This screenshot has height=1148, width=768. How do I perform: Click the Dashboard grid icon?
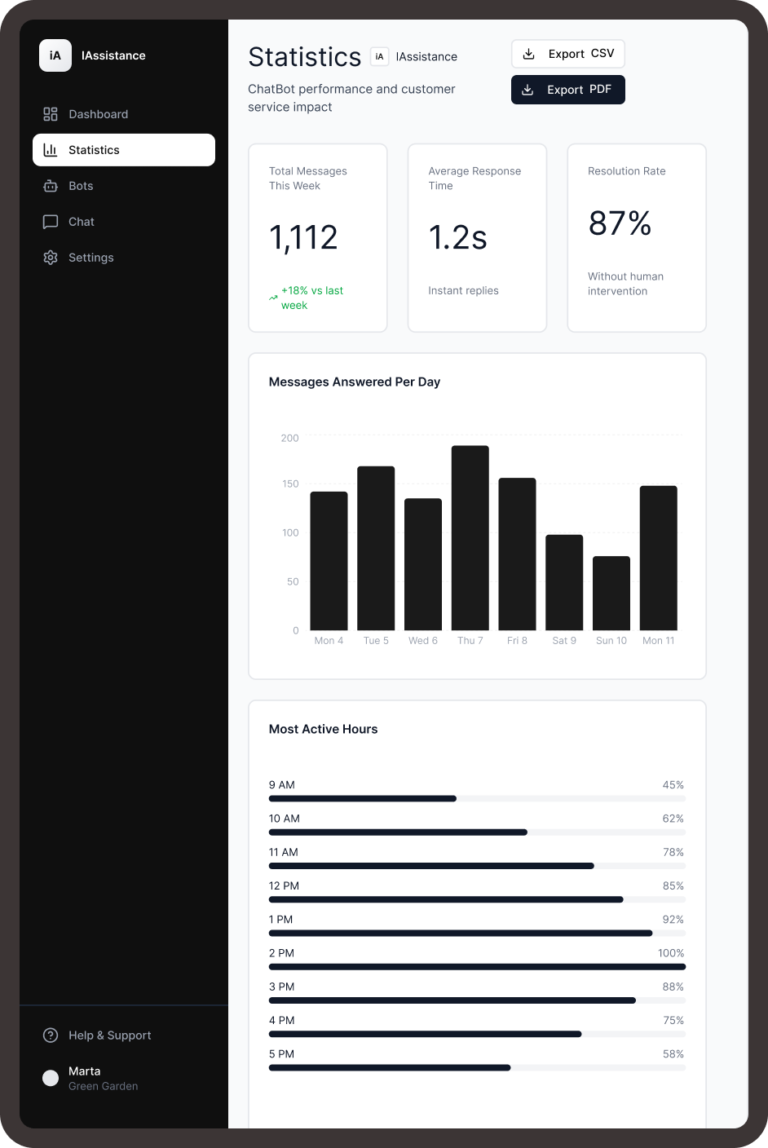point(50,114)
